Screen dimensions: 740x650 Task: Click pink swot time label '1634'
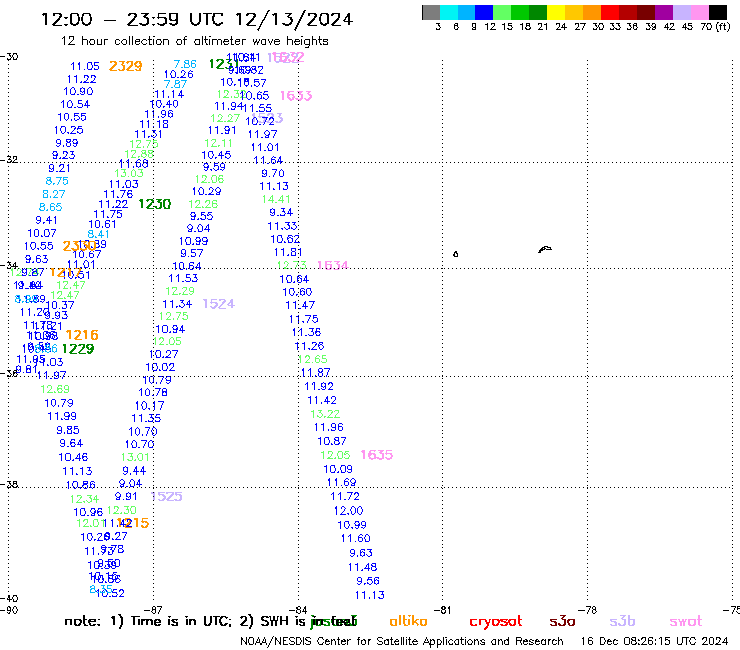click(333, 265)
